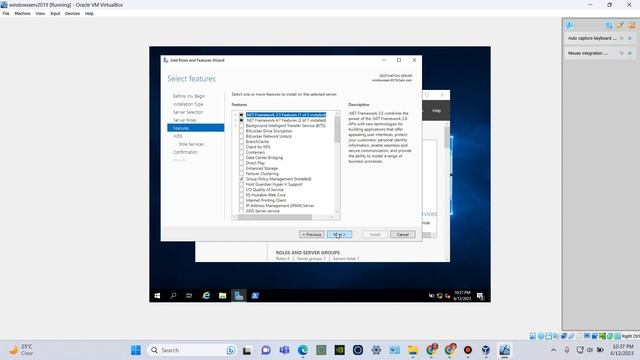
Task: Launch Internet Explorer from the guest taskbar
Action: pyautogui.click(x=206, y=296)
